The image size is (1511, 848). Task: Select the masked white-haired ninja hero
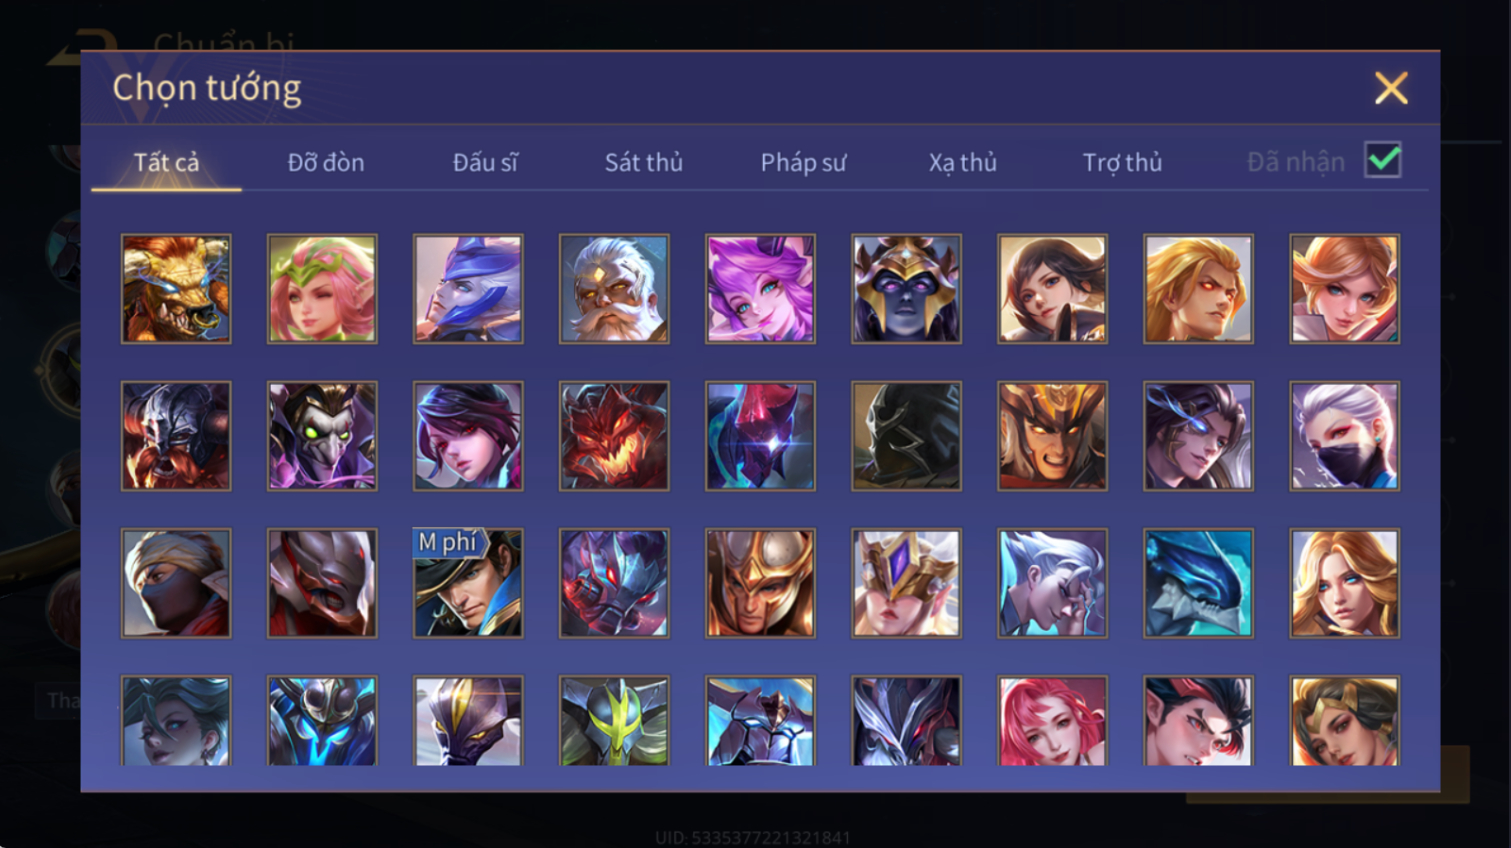pos(1344,436)
